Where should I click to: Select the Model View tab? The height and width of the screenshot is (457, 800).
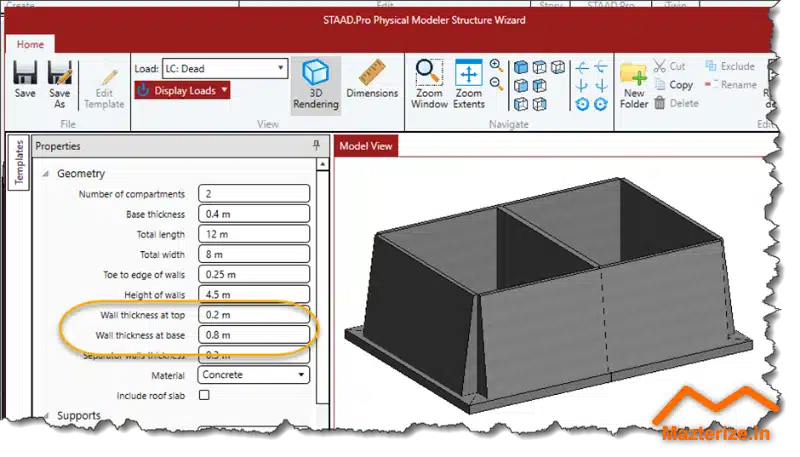tap(366, 146)
